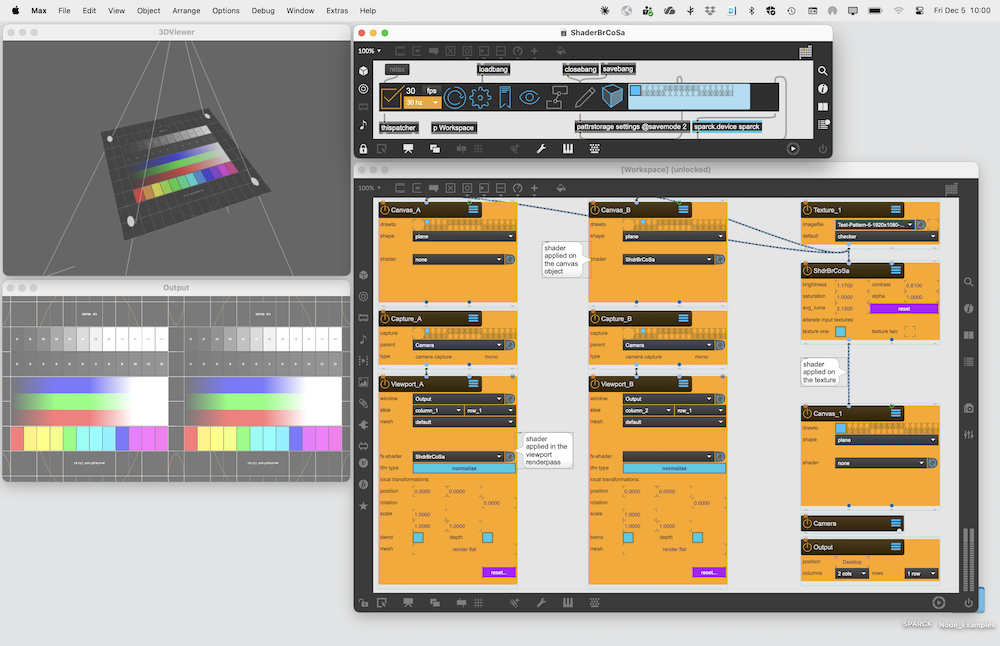Click the purple reset button in ShdrBrCoSa node
The height and width of the screenshot is (646, 1000).
pyautogui.click(x=903, y=309)
